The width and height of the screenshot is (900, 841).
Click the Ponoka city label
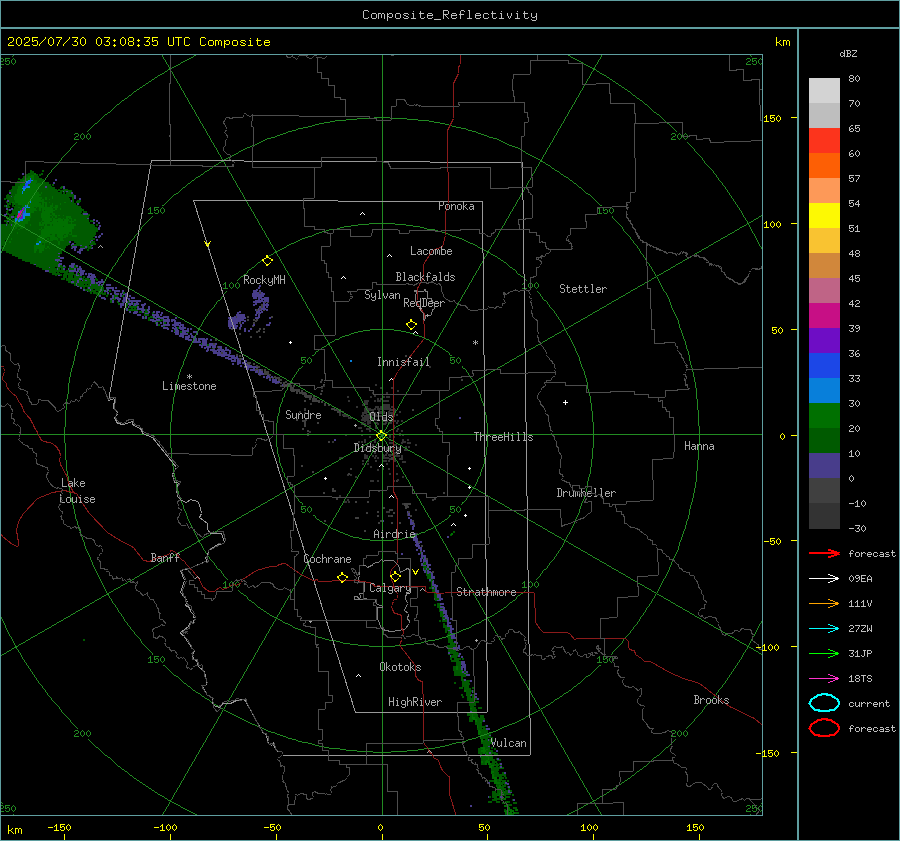coord(456,206)
